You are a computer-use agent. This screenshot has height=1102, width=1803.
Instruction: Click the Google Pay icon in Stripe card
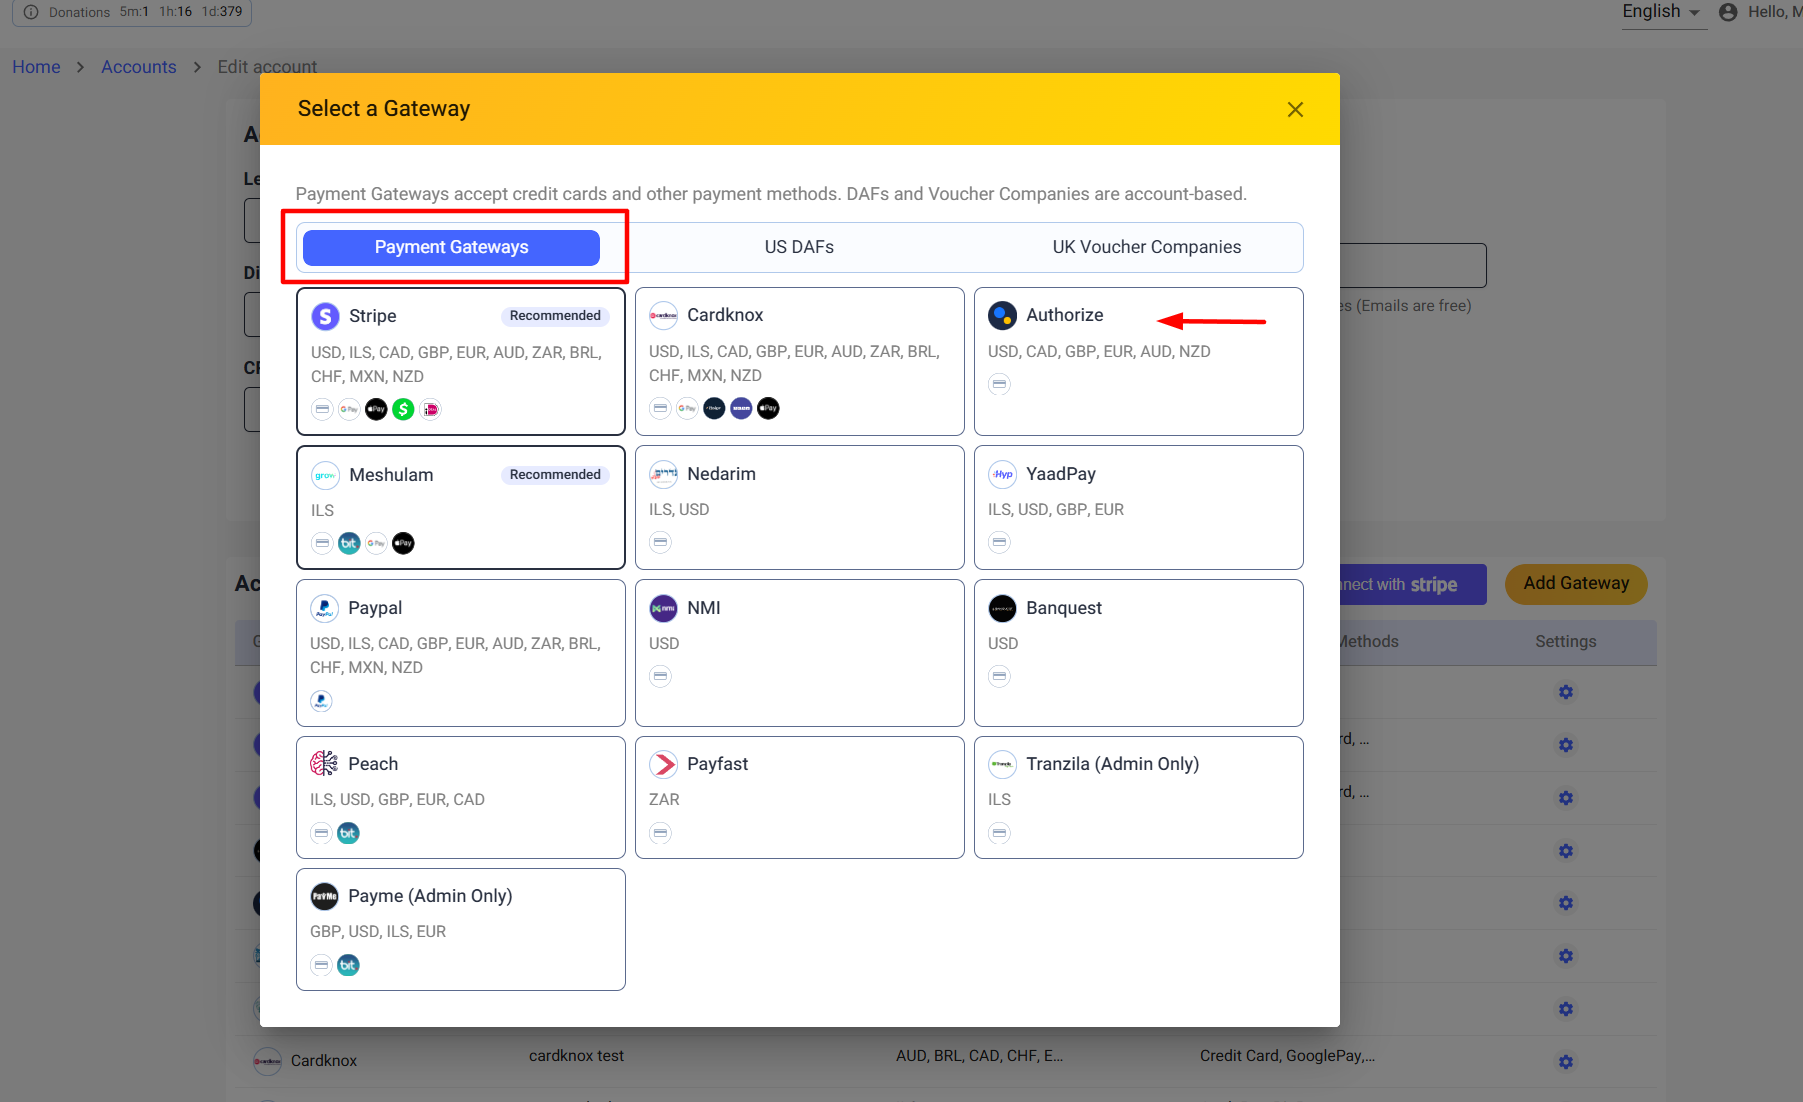click(349, 409)
